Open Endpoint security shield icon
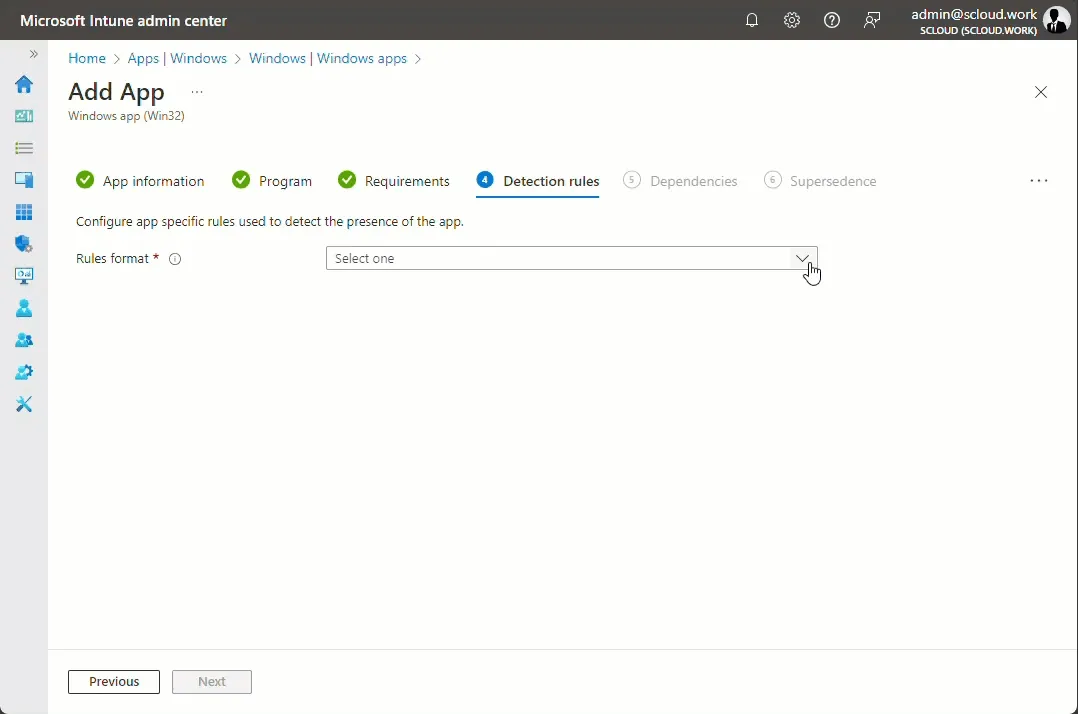Image resolution: width=1078 pixels, height=714 pixels. (24, 244)
